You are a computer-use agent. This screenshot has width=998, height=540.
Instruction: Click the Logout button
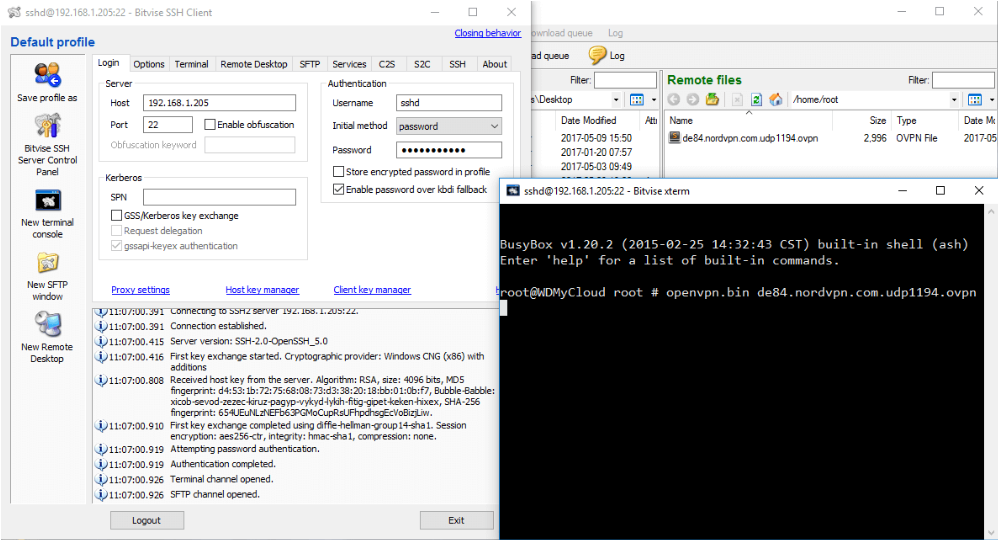(147, 520)
